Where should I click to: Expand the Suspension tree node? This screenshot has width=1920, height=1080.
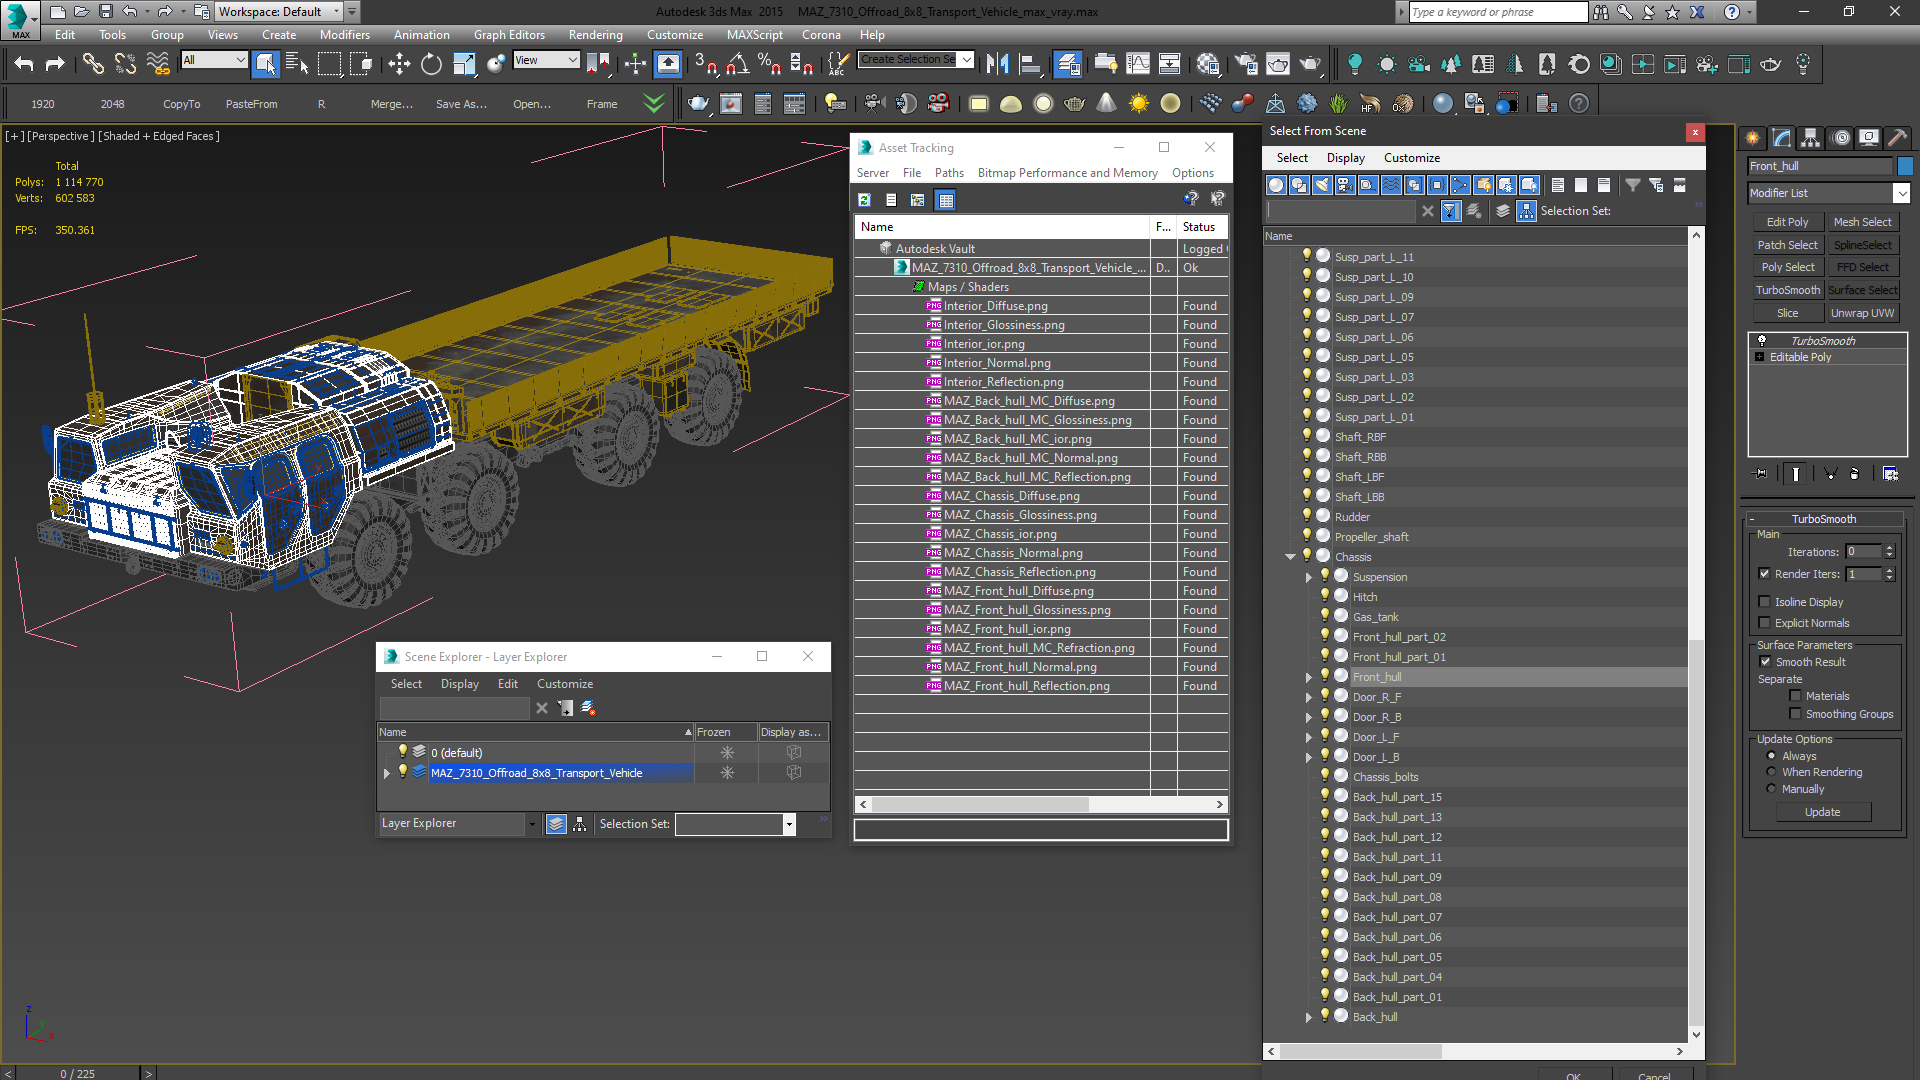click(1308, 577)
